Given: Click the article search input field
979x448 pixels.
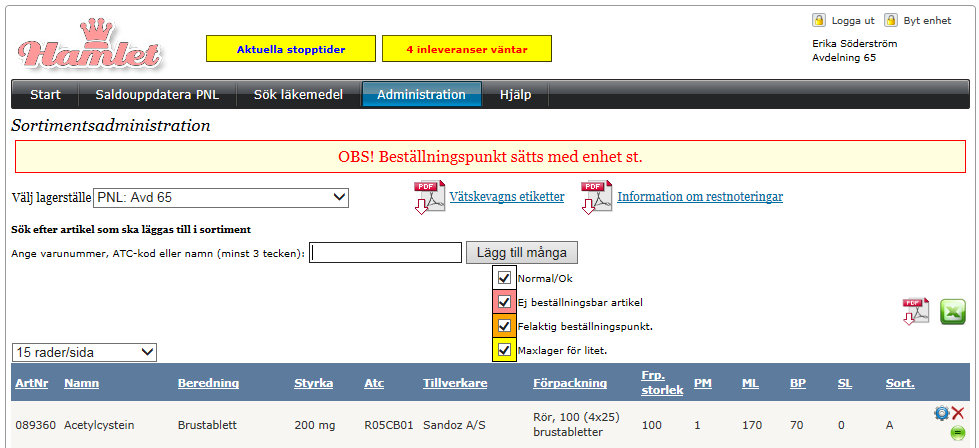Looking at the screenshot, I should 386,253.
